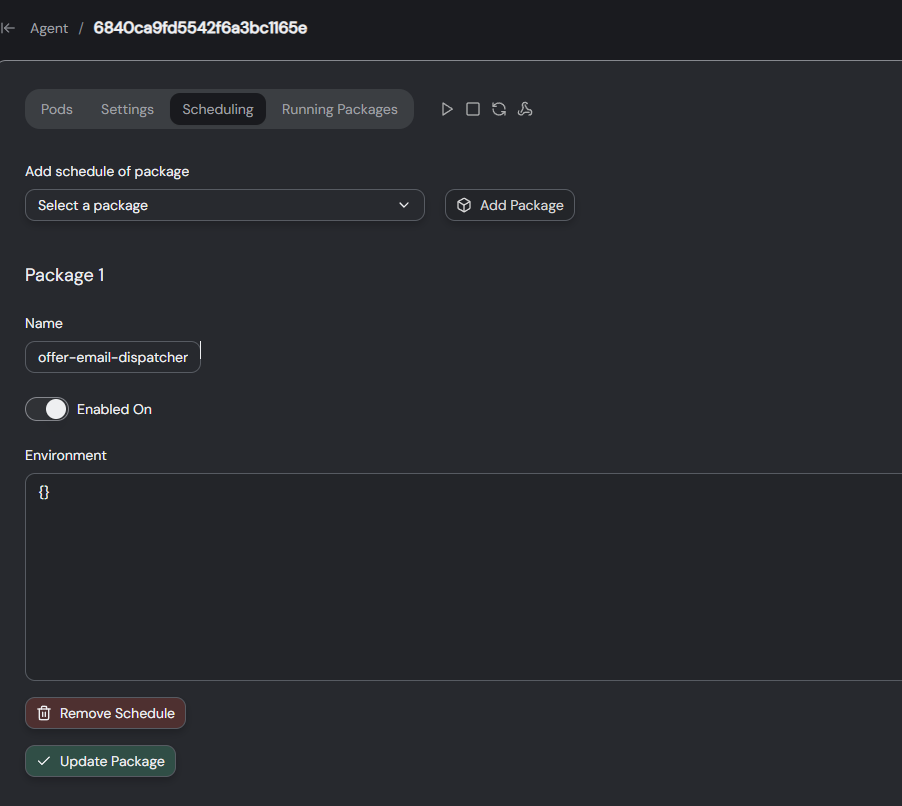Open the Settings tab
Screen dimensions: 902x806
click(x=127, y=109)
